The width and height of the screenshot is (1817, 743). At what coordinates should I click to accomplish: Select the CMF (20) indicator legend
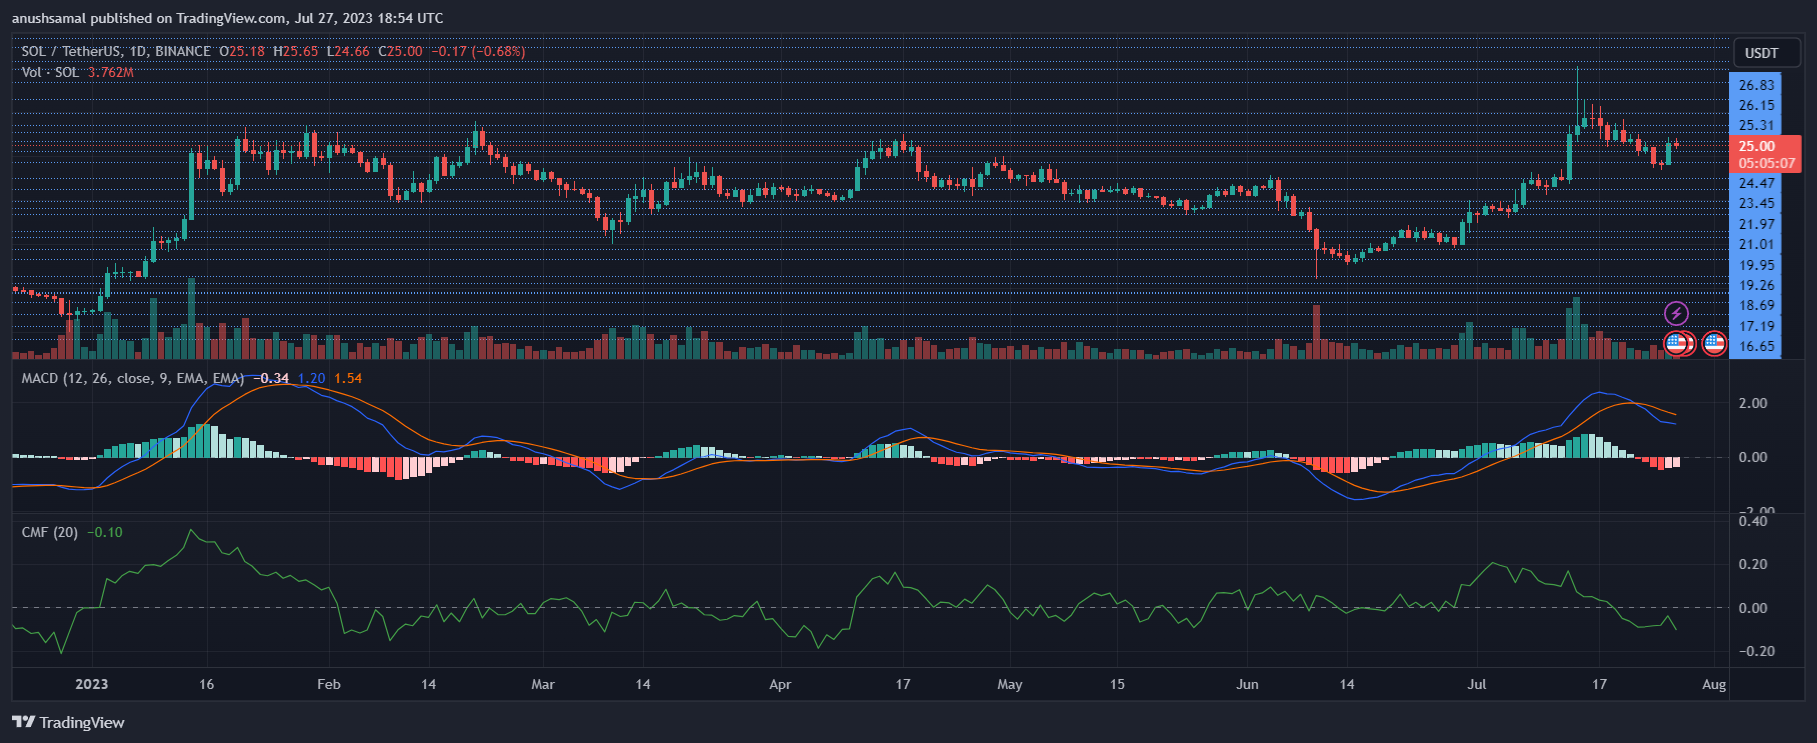click(50, 532)
